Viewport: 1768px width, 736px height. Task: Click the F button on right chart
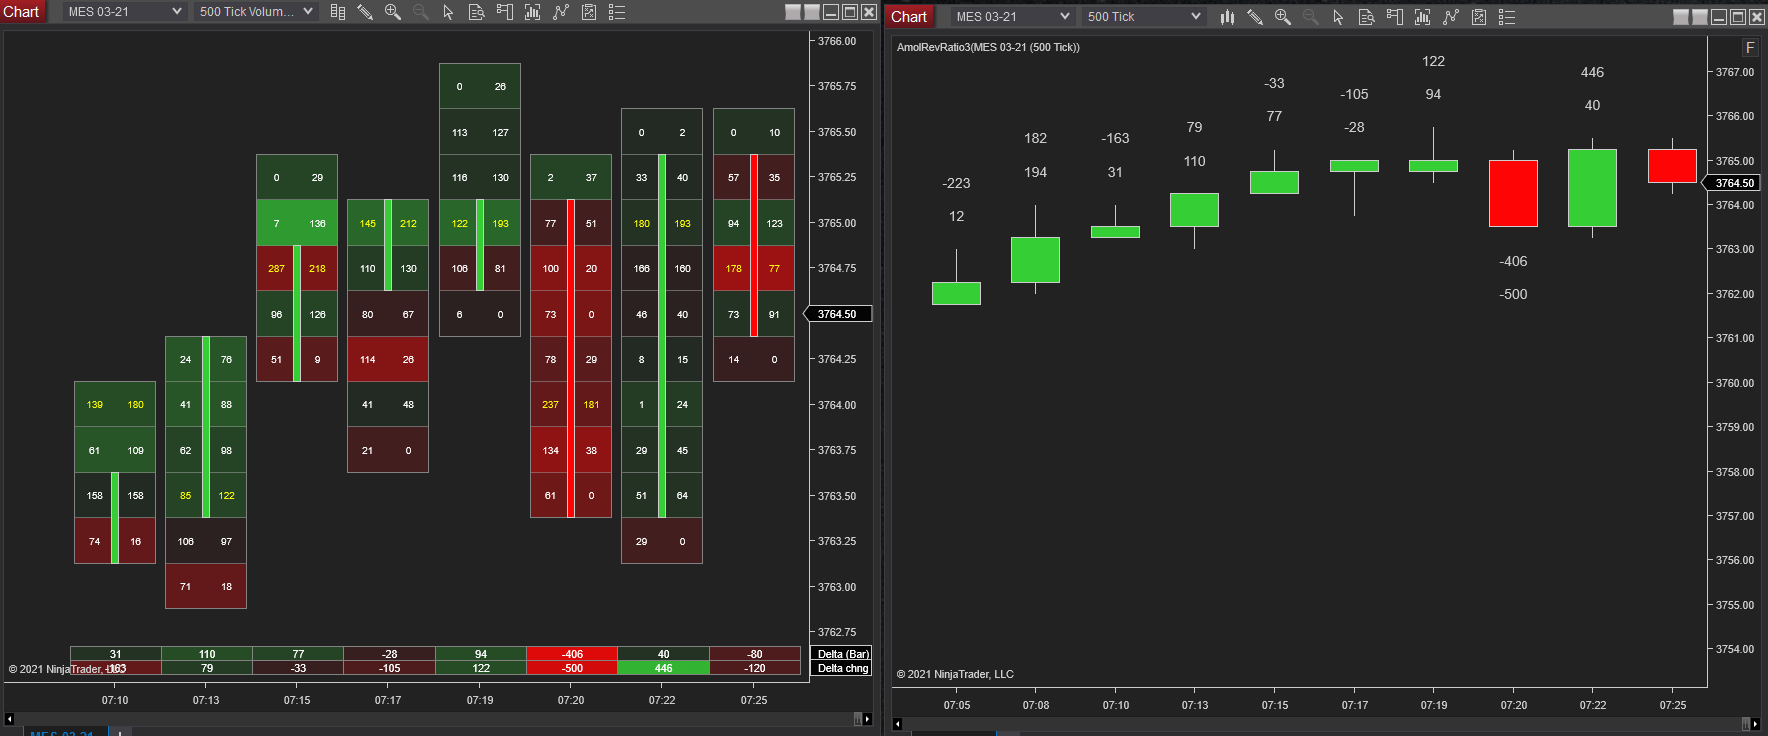pyautogui.click(x=1750, y=47)
